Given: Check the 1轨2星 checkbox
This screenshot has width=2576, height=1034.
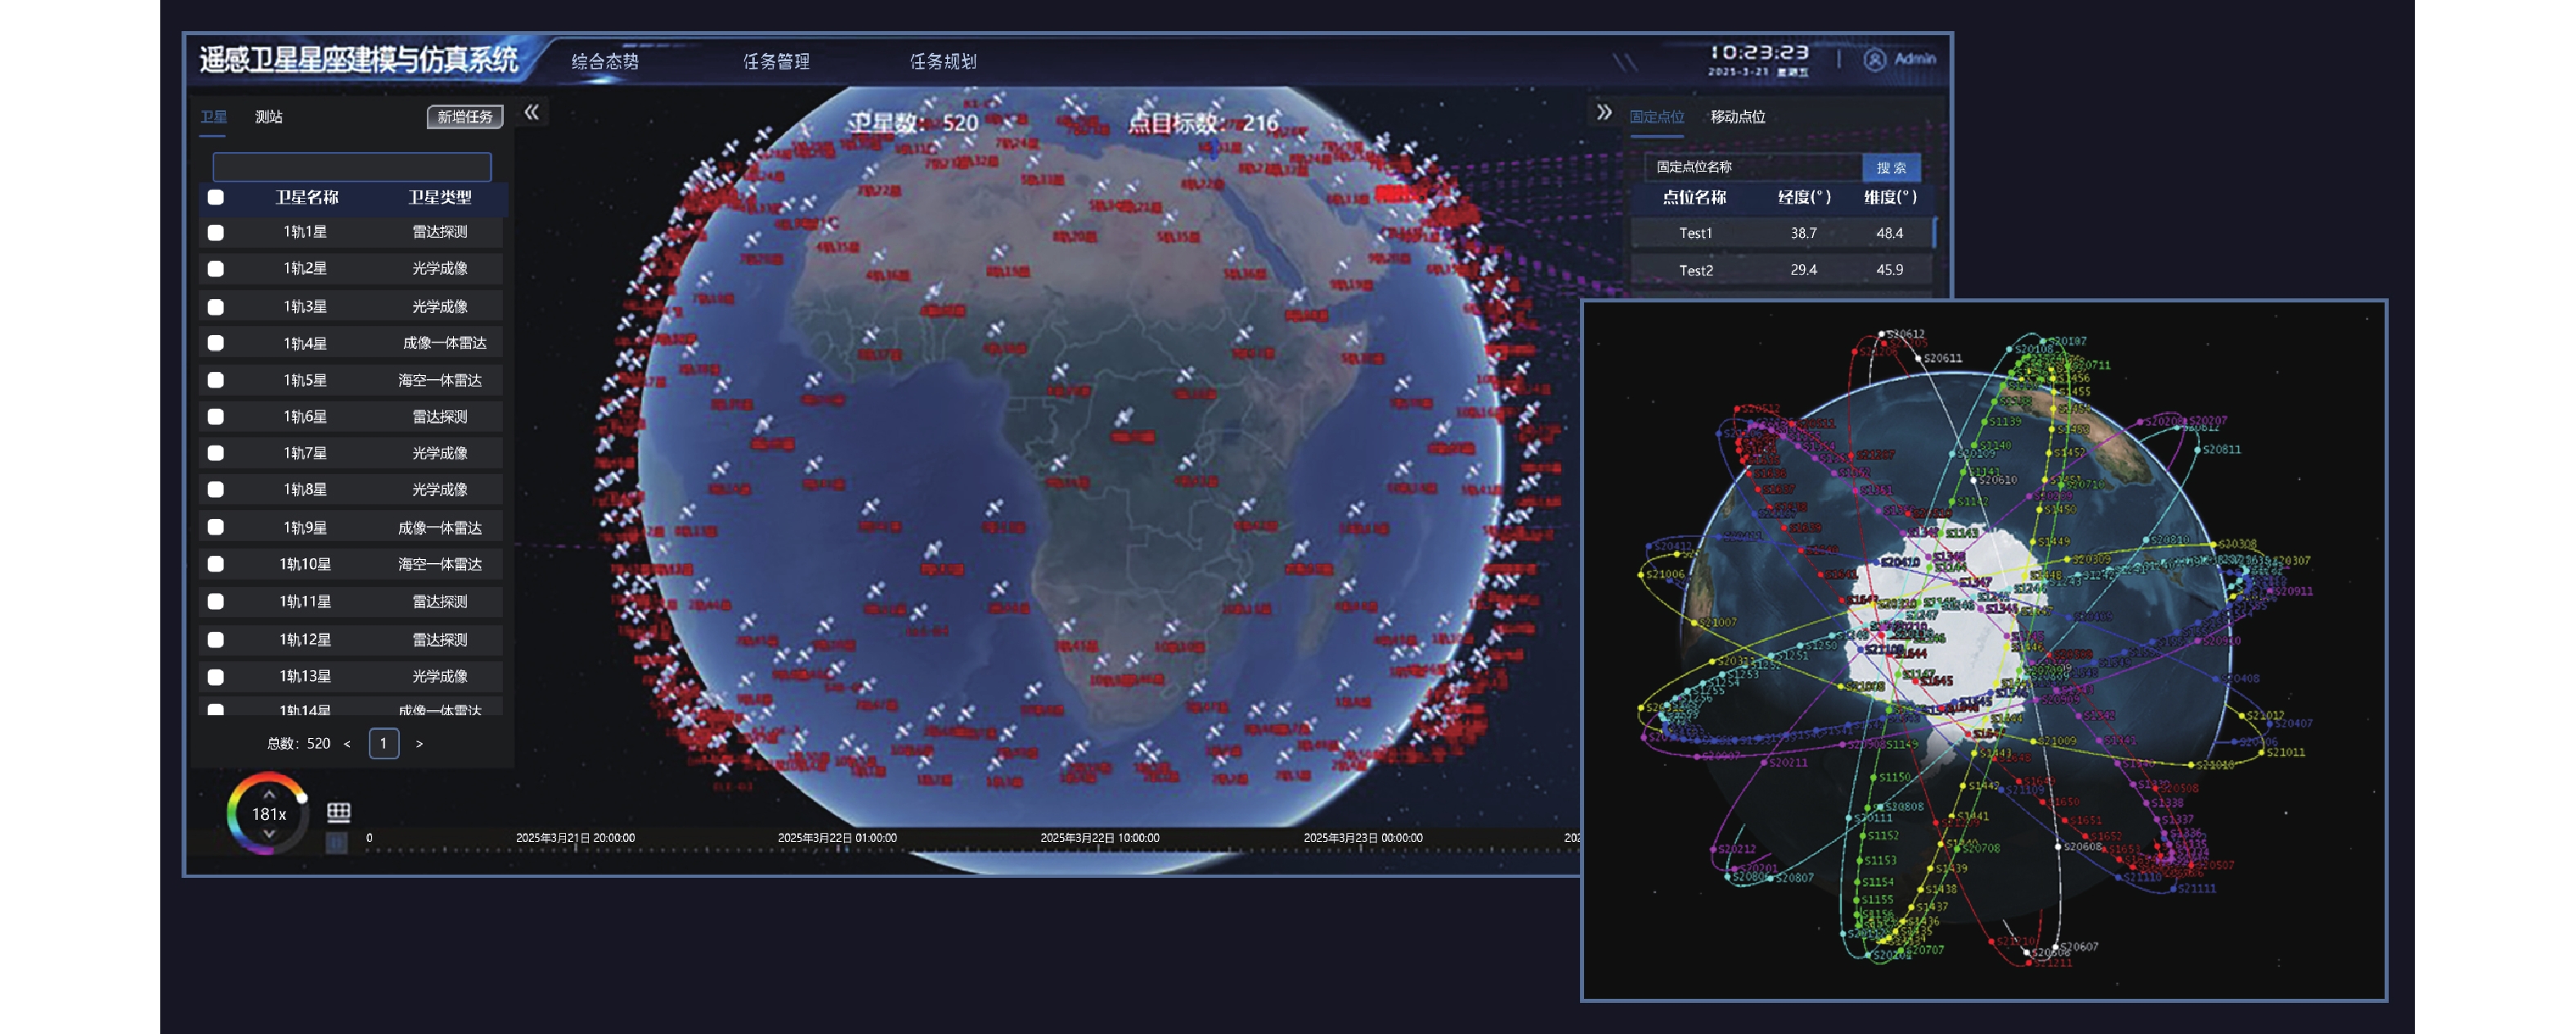Looking at the screenshot, I should point(215,268).
